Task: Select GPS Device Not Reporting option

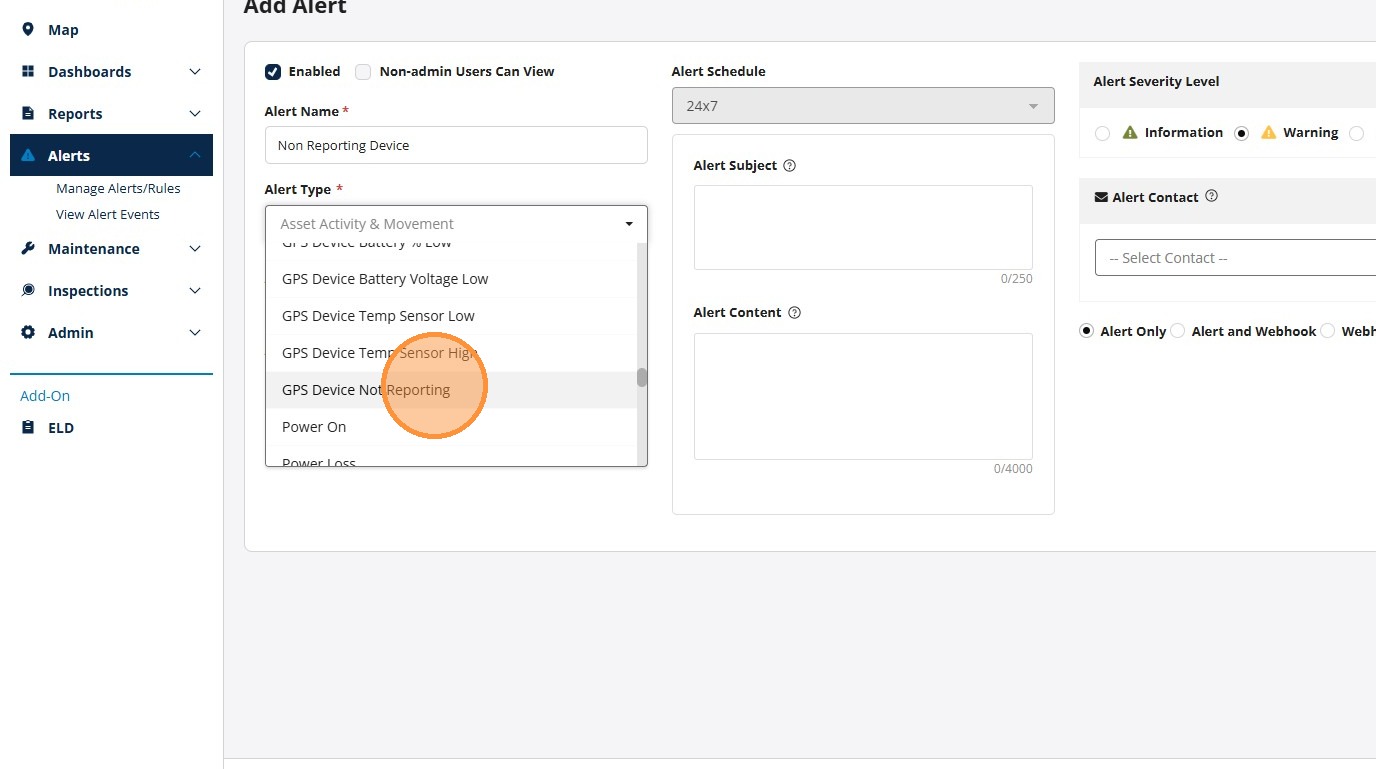Action: click(x=451, y=390)
